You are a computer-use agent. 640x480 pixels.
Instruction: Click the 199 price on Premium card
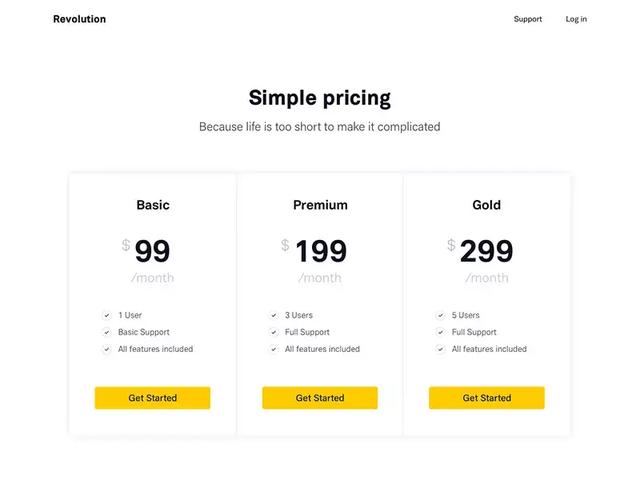[x=321, y=251]
